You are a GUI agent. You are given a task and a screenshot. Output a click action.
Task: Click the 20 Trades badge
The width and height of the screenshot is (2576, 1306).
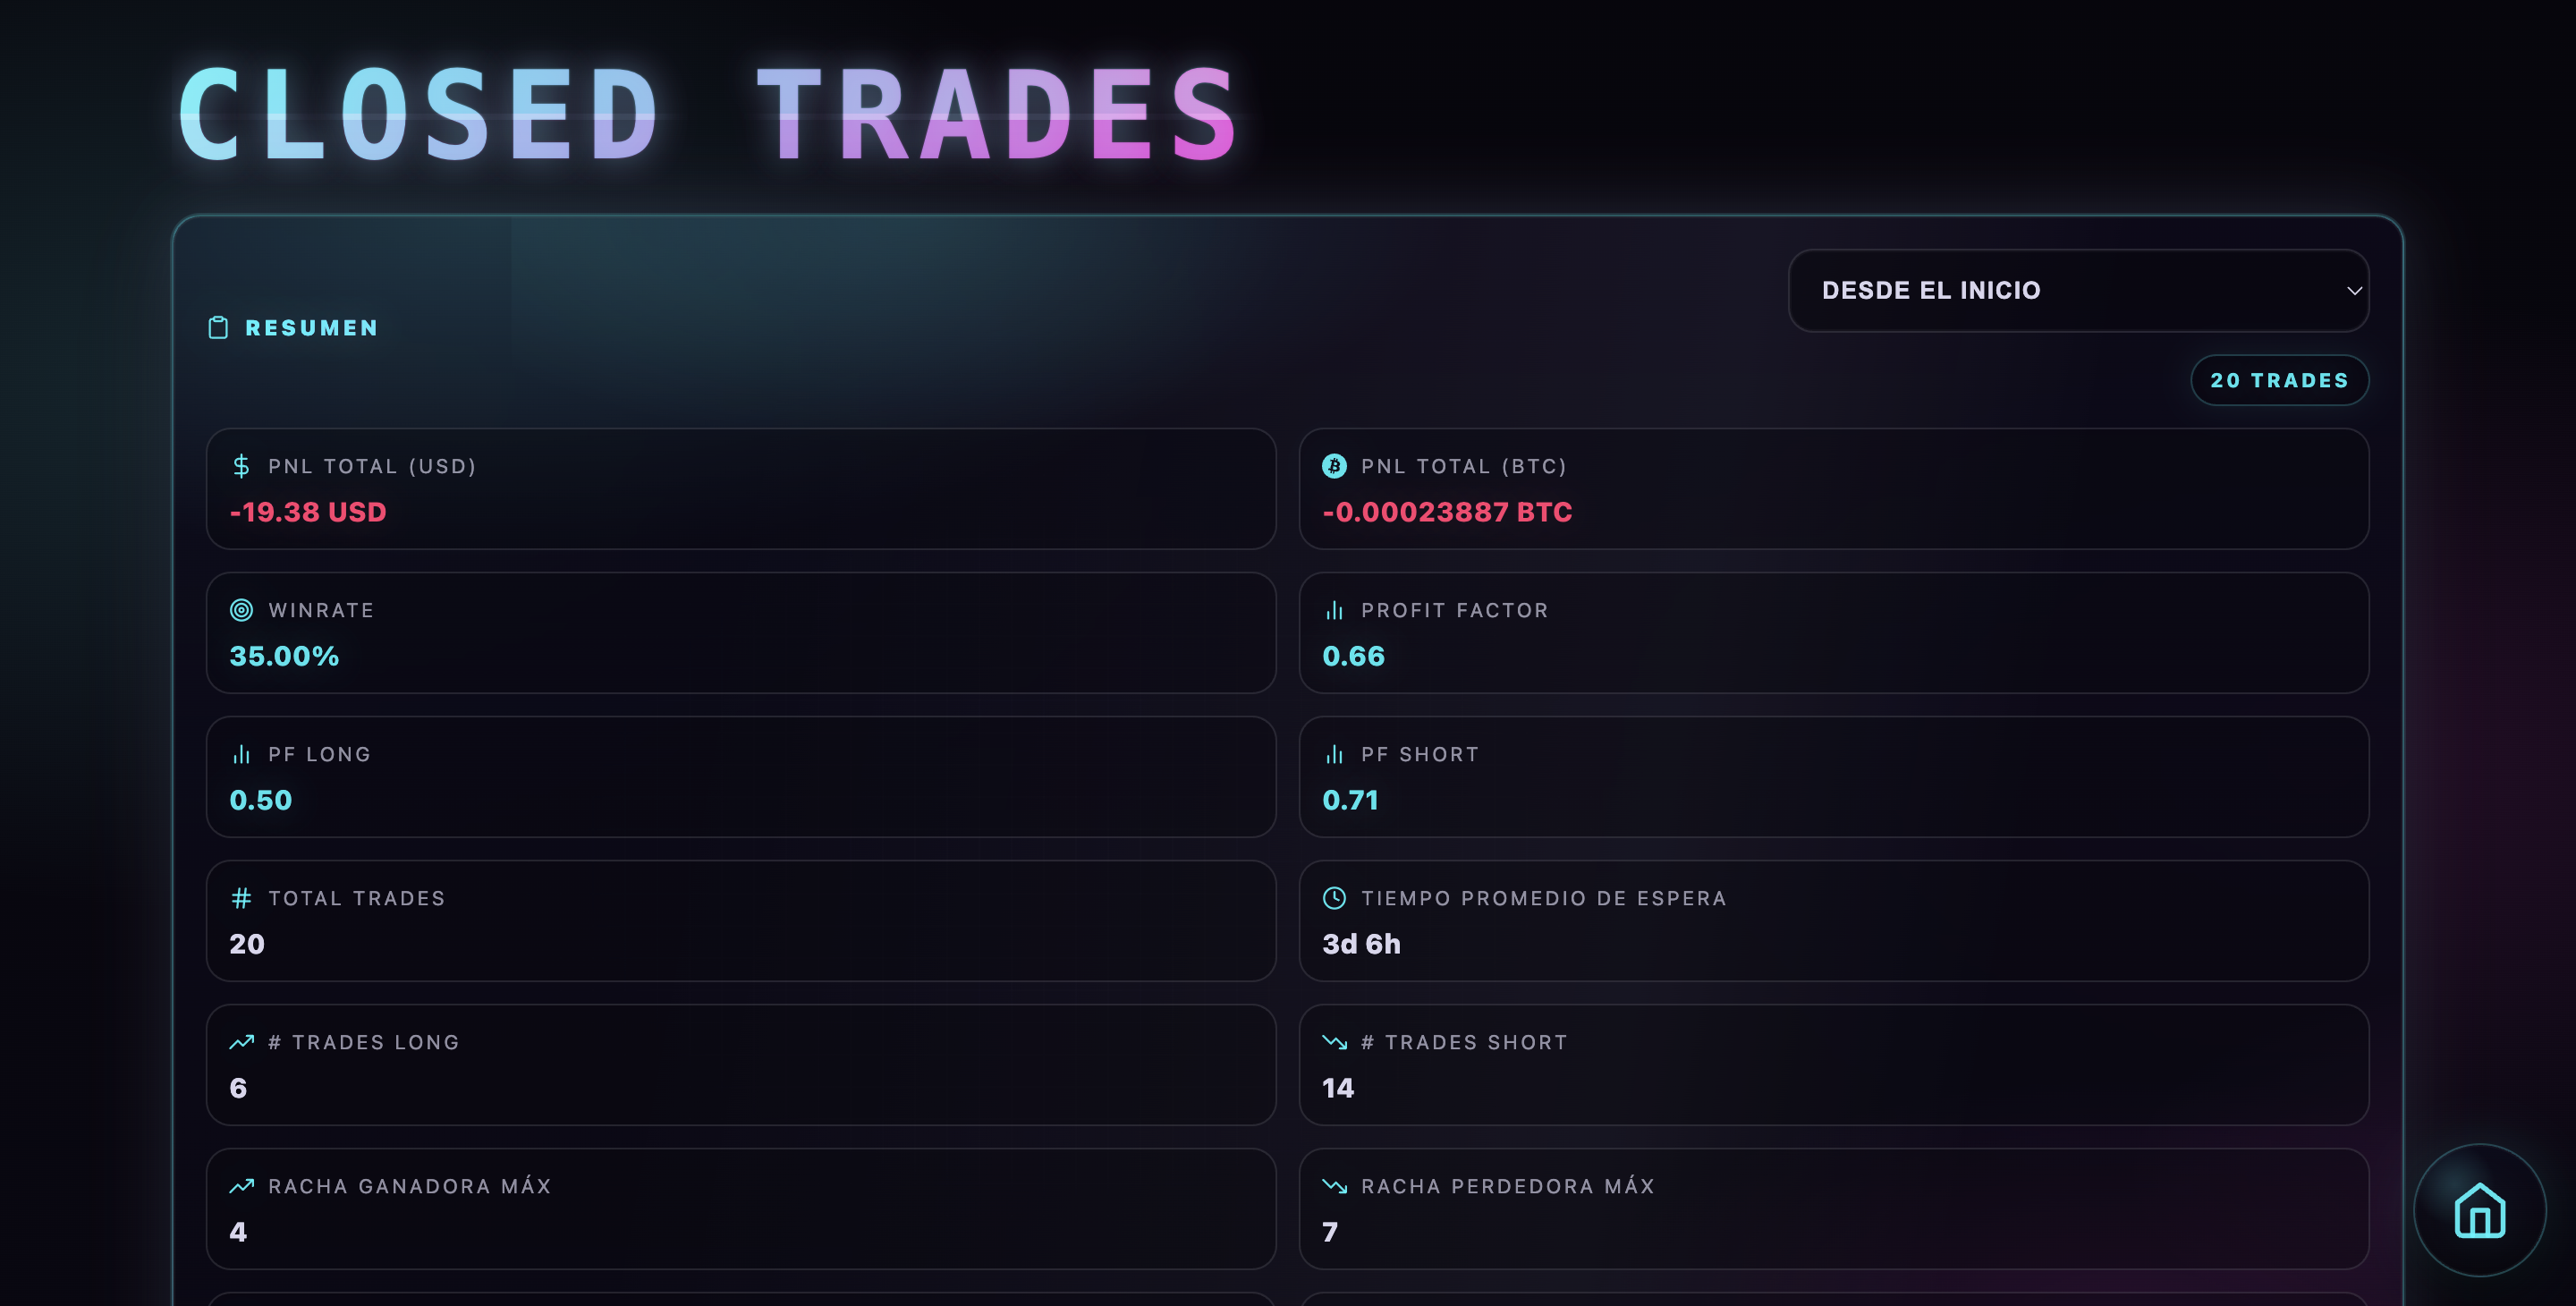(2279, 380)
